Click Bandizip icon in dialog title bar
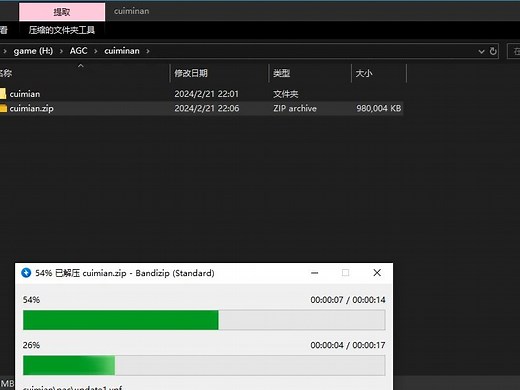Viewport: 520px width, 390px height. [26, 273]
